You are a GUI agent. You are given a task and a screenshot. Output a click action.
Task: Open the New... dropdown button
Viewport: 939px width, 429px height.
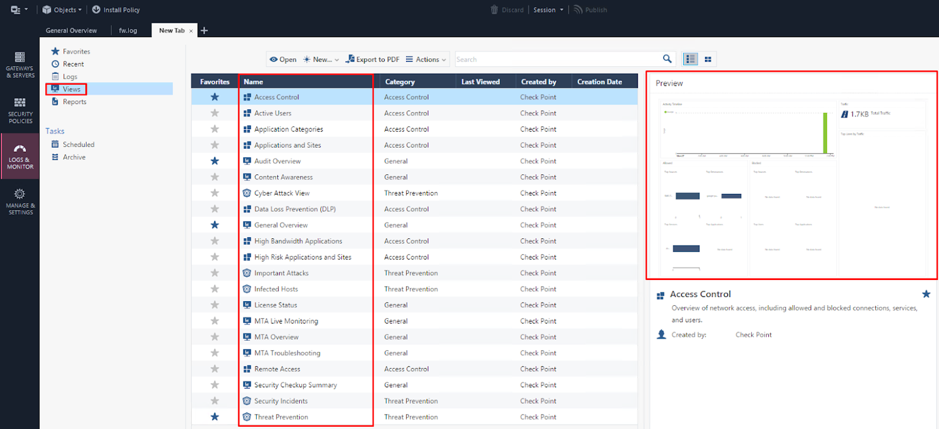tap(321, 59)
